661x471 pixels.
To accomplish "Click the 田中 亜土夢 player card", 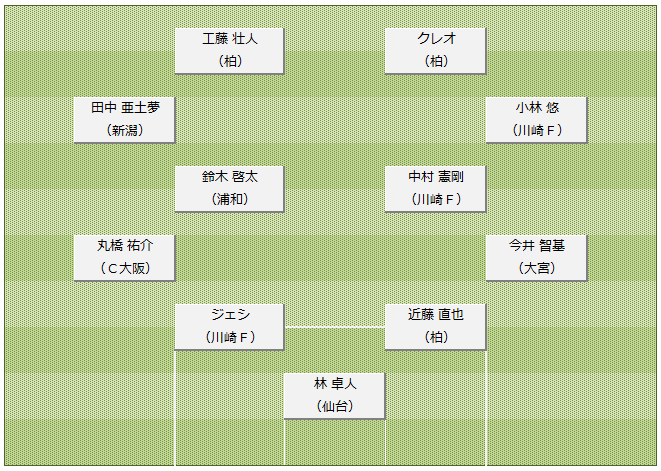I will 124,120.
